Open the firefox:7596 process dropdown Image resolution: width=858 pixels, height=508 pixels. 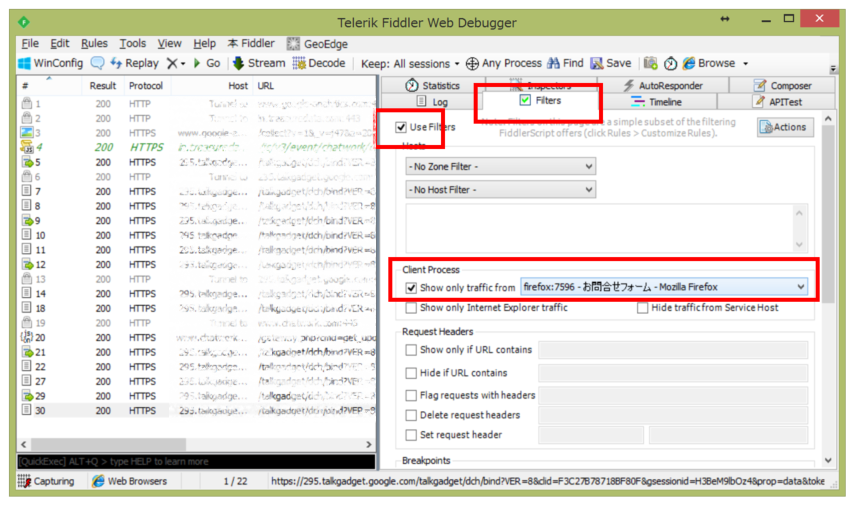(664, 287)
